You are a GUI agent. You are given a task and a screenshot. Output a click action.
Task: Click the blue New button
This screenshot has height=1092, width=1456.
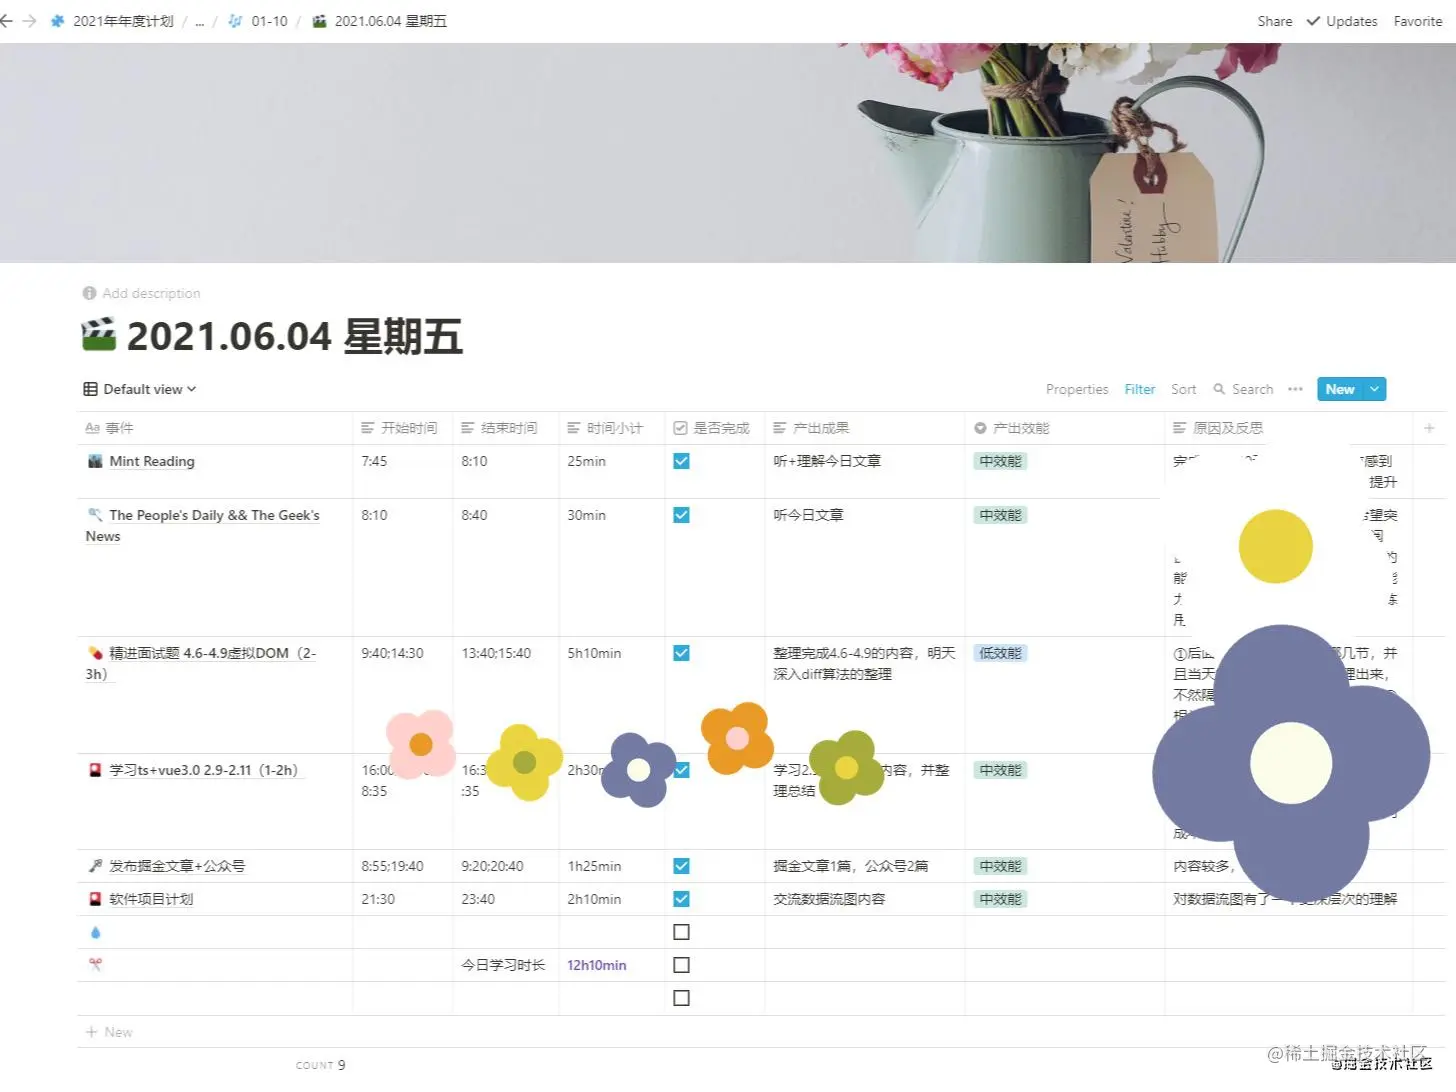click(1340, 389)
